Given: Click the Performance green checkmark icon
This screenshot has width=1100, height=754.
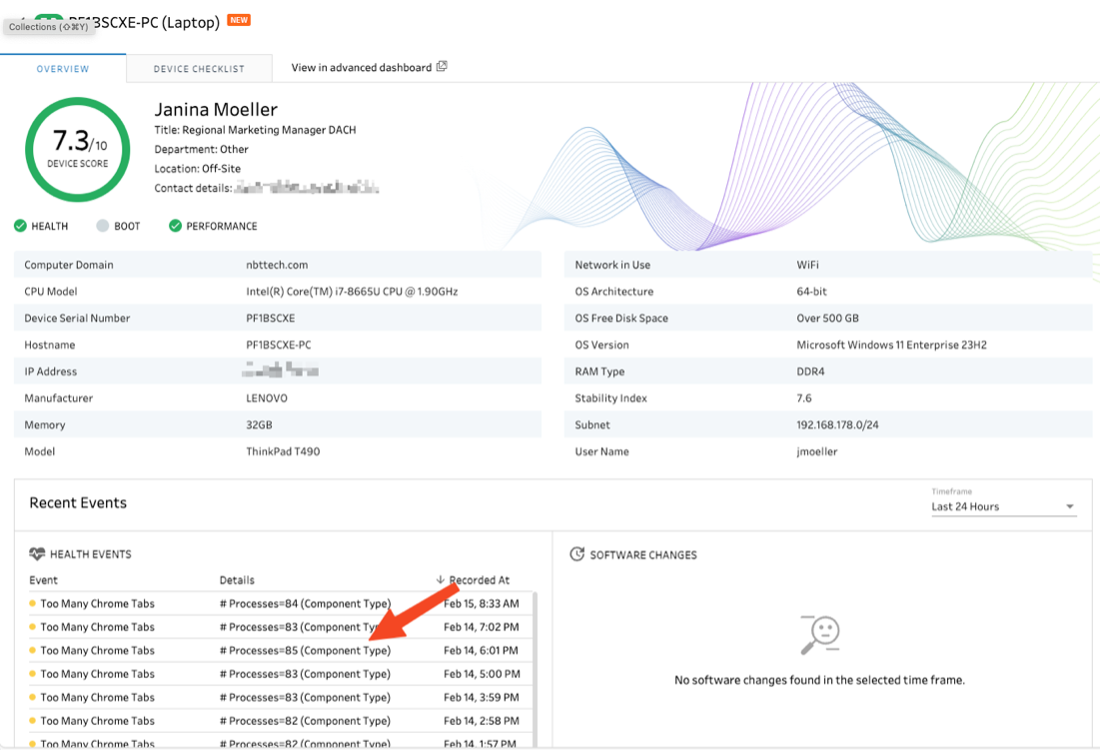Looking at the screenshot, I should coord(175,226).
